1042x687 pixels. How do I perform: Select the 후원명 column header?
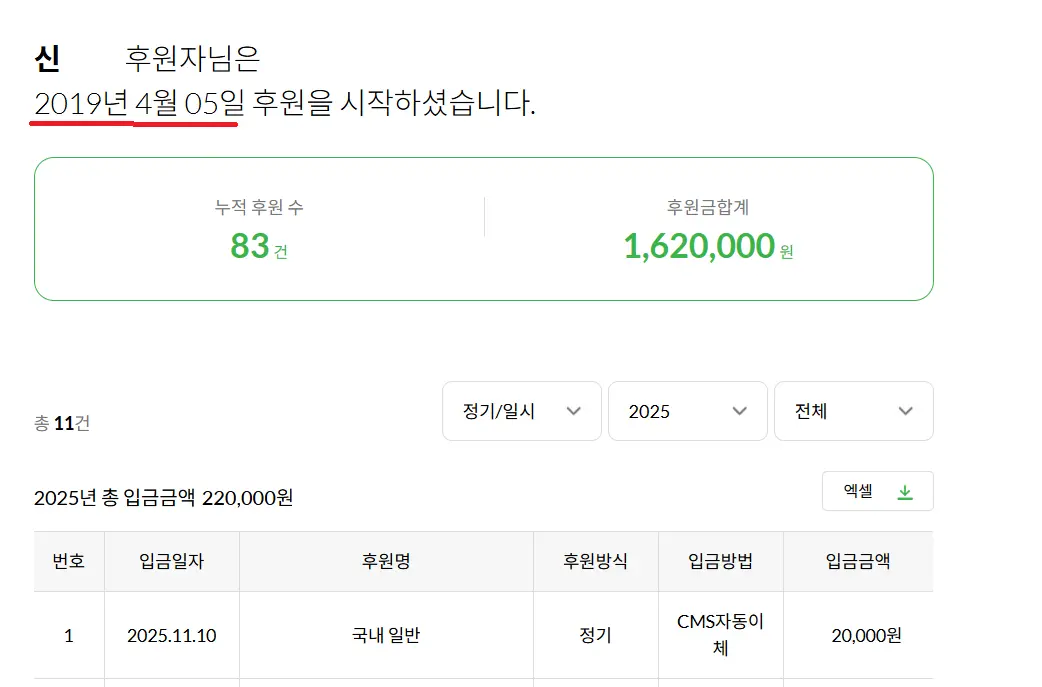pos(385,561)
